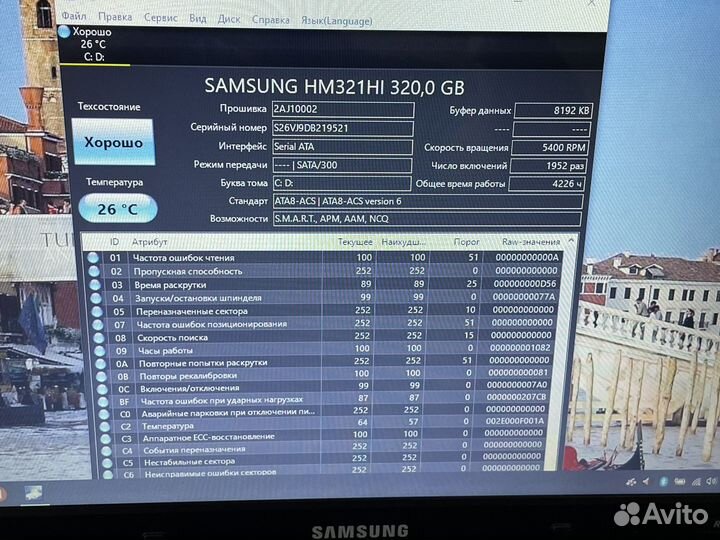This screenshot has width=720, height=540.
Task: Click status circle of row 08 Скорость поиска
Action: pyautogui.click(x=99, y=338)
